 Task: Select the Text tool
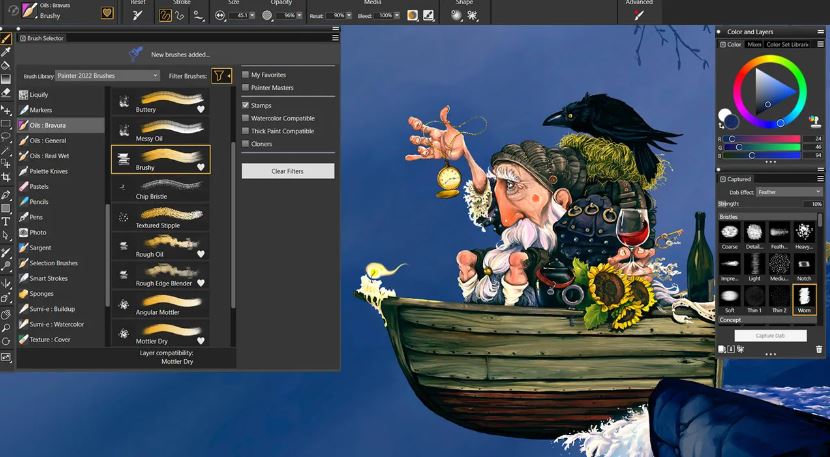point(6,221)
